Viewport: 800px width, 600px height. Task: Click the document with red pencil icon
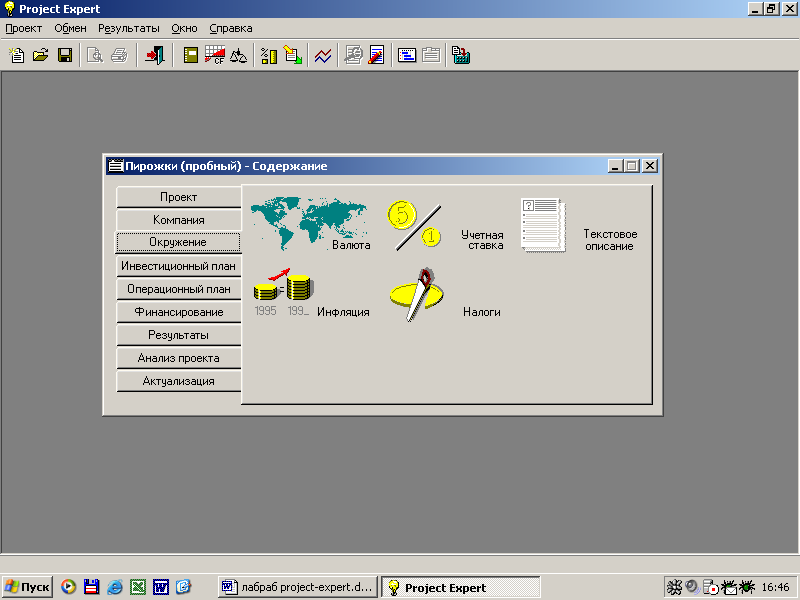(377, 55)
